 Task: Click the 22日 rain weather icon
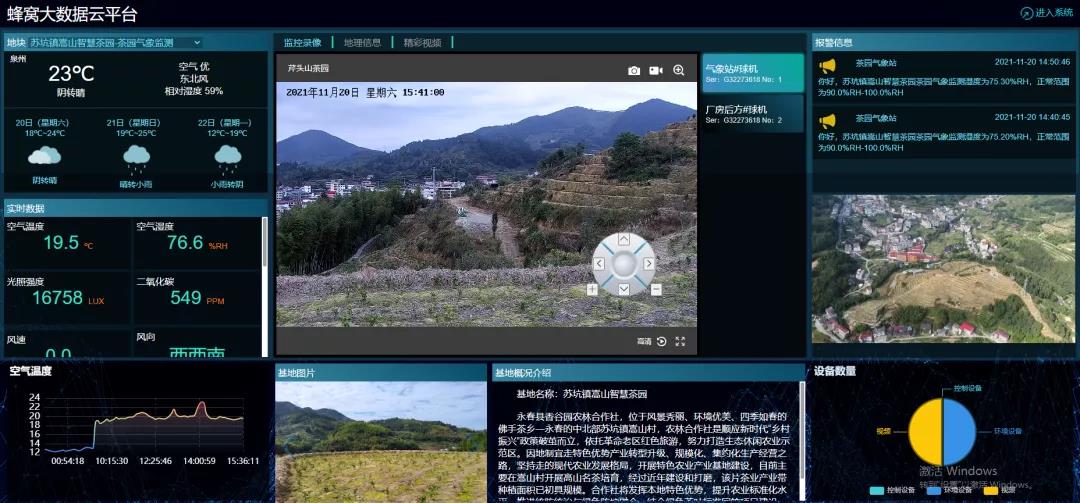[x=227, y=158]
